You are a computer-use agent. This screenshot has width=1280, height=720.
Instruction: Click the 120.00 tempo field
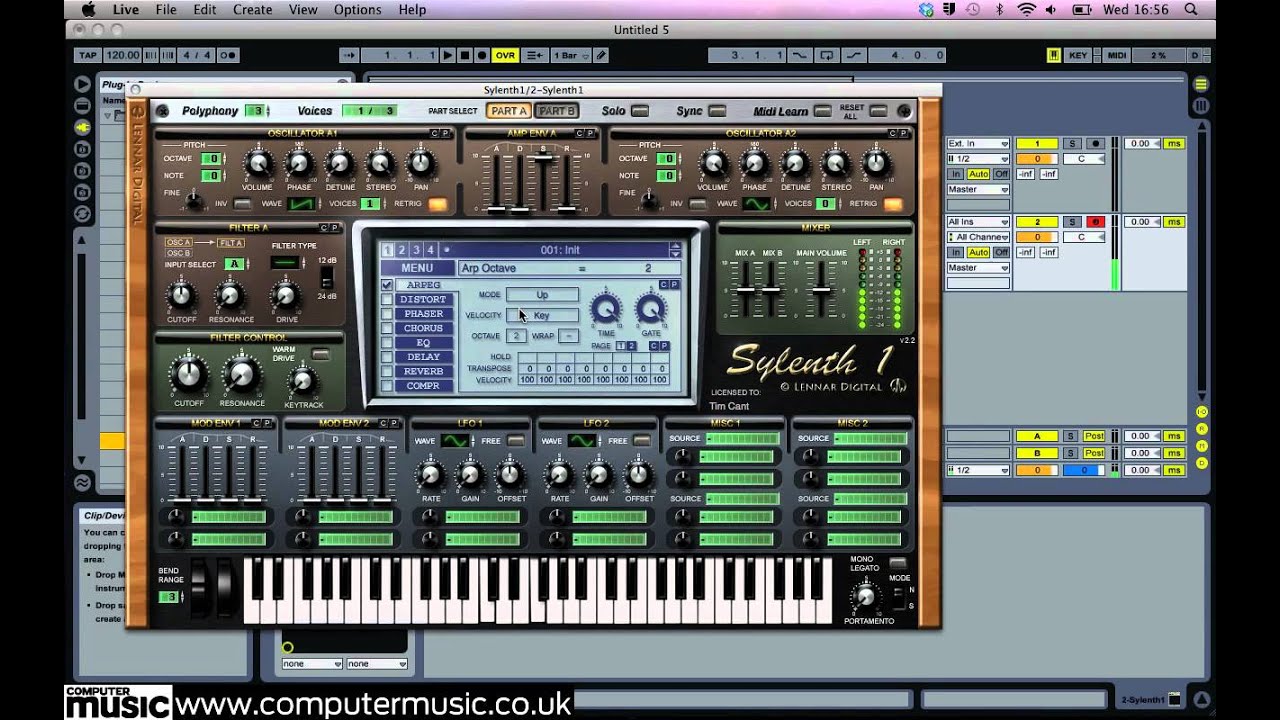click(122, 56)
